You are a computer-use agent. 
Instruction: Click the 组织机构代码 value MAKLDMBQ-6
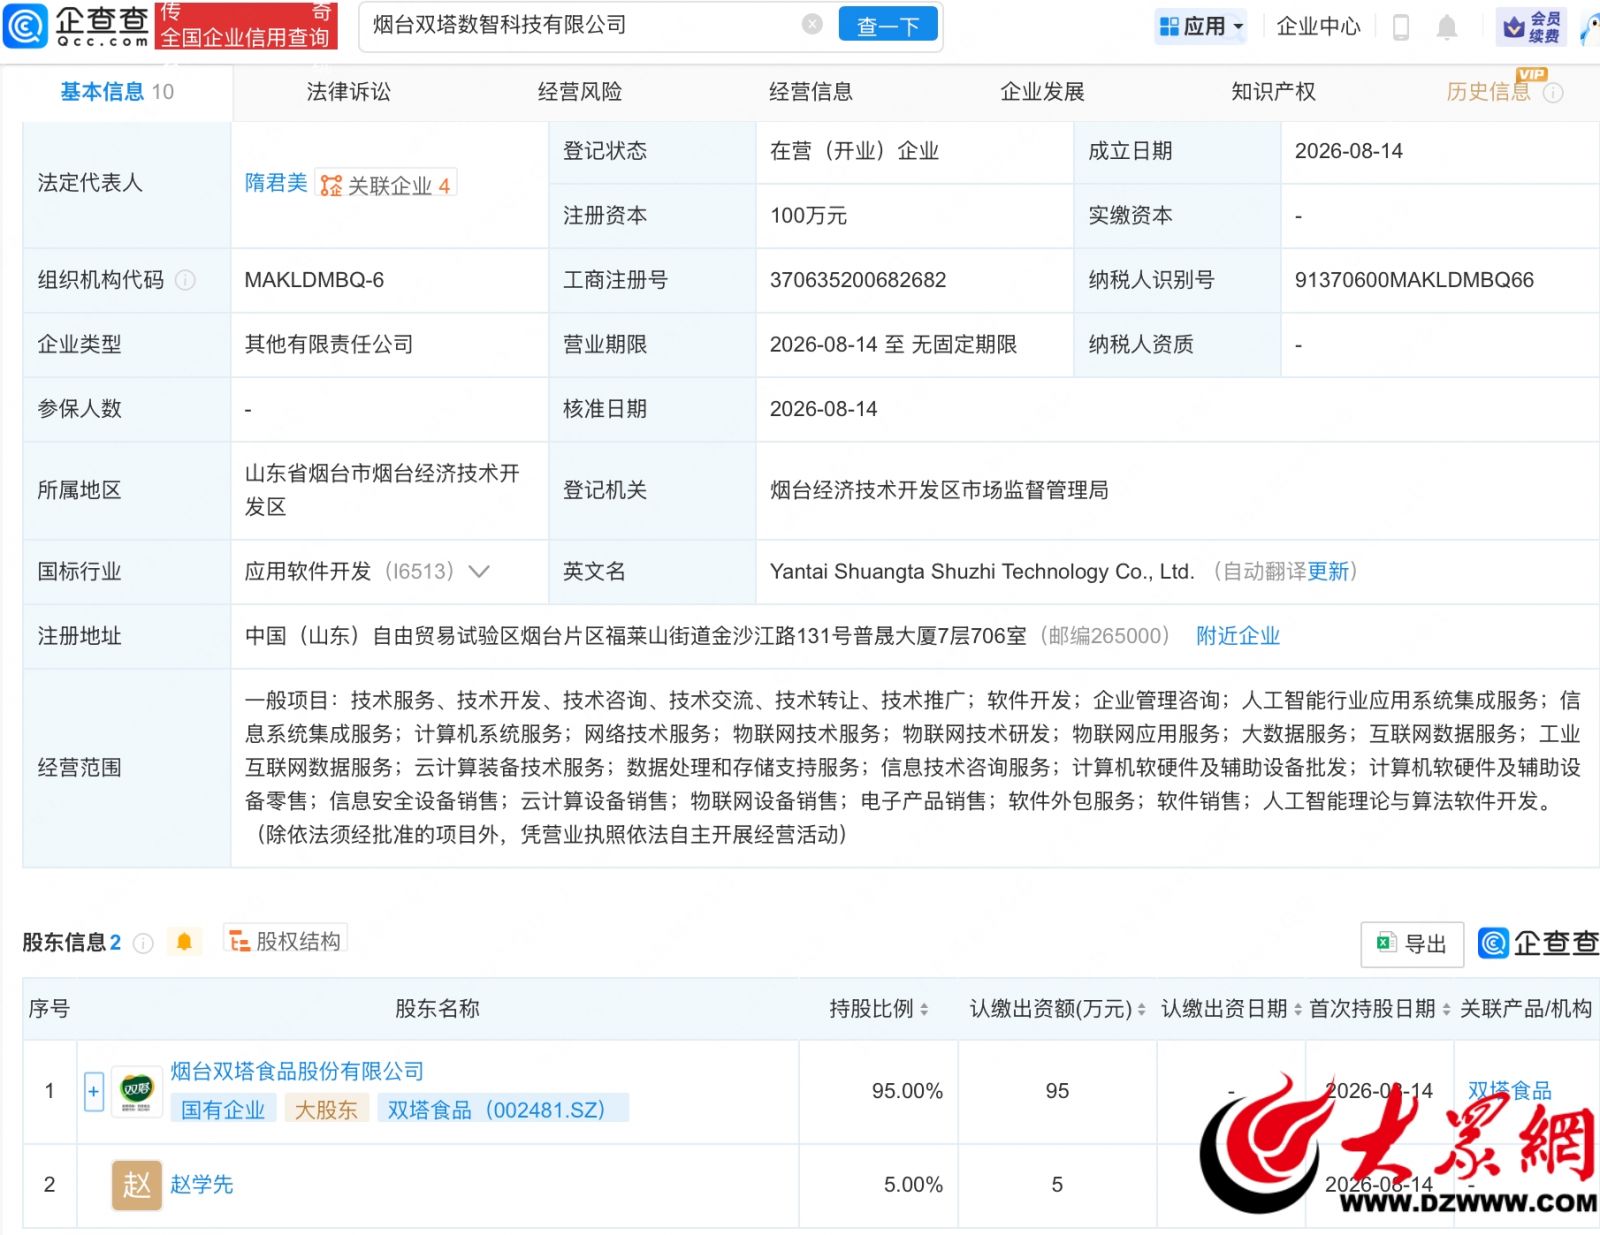(x=314, y=280)
